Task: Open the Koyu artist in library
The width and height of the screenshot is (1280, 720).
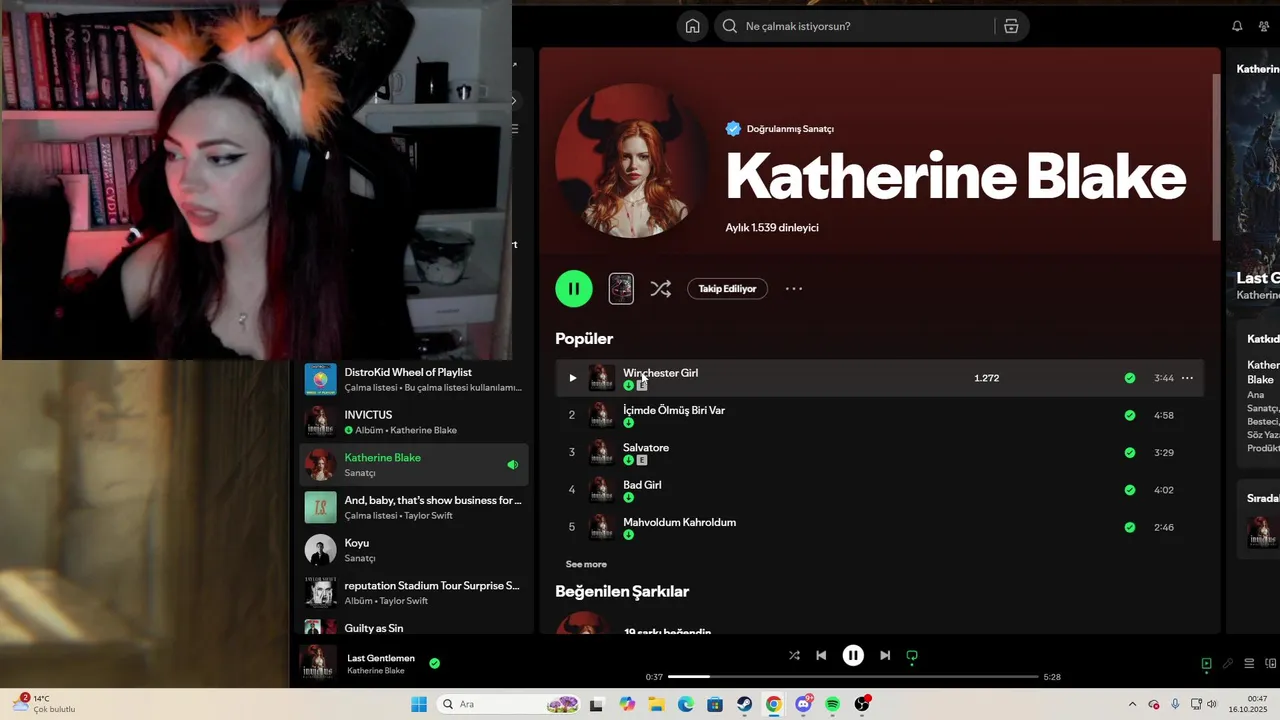Action: tap(414, 550)
